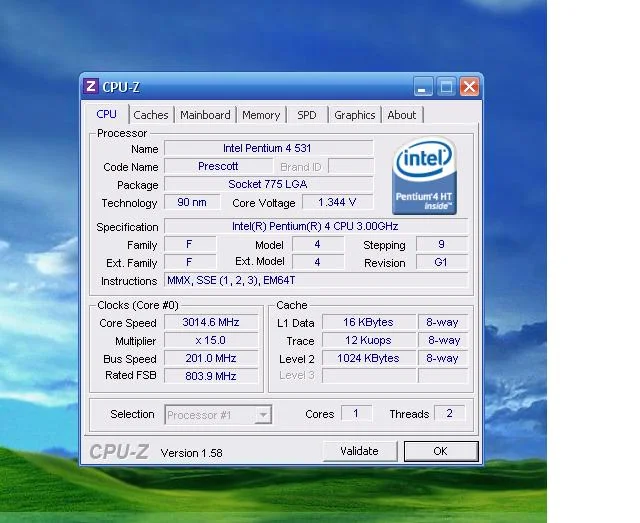The image size is (640, 523).
Task: Click the Threads value '2'
Action: [x=450, y=414]
